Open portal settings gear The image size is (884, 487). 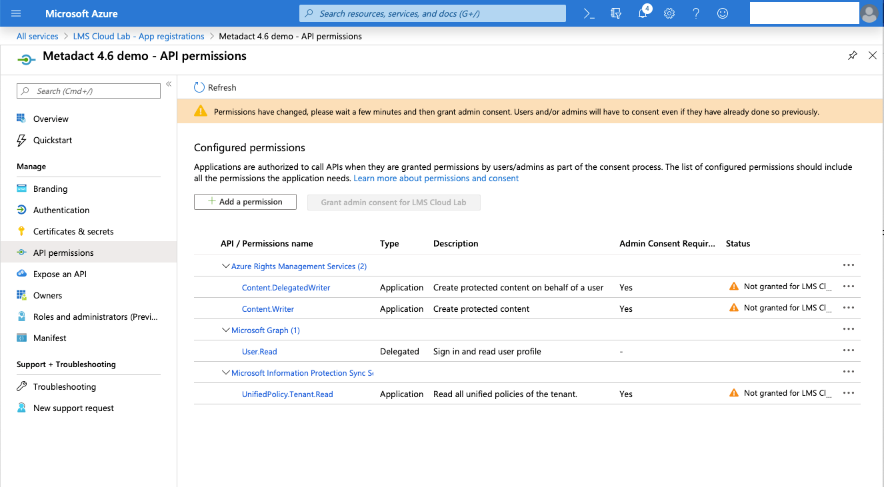point(669,14)
